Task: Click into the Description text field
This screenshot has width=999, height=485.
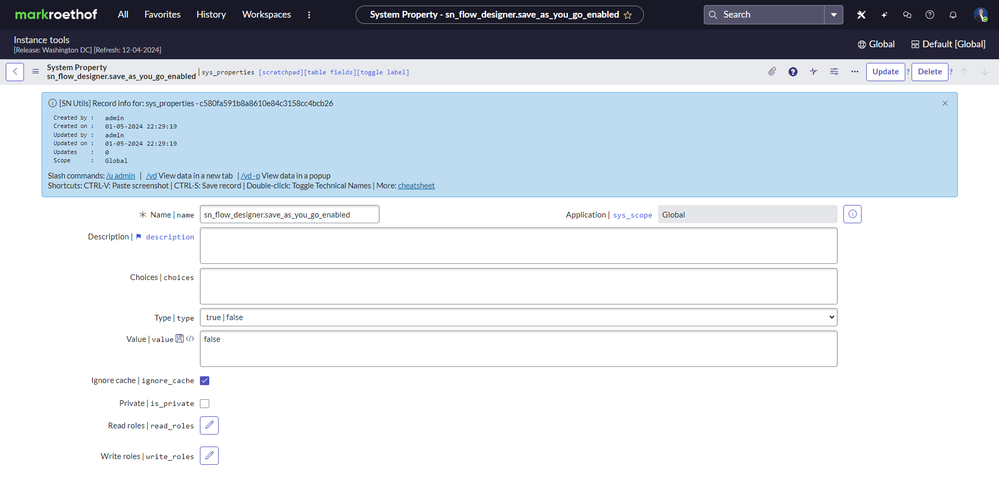Action: coord(518,245)
